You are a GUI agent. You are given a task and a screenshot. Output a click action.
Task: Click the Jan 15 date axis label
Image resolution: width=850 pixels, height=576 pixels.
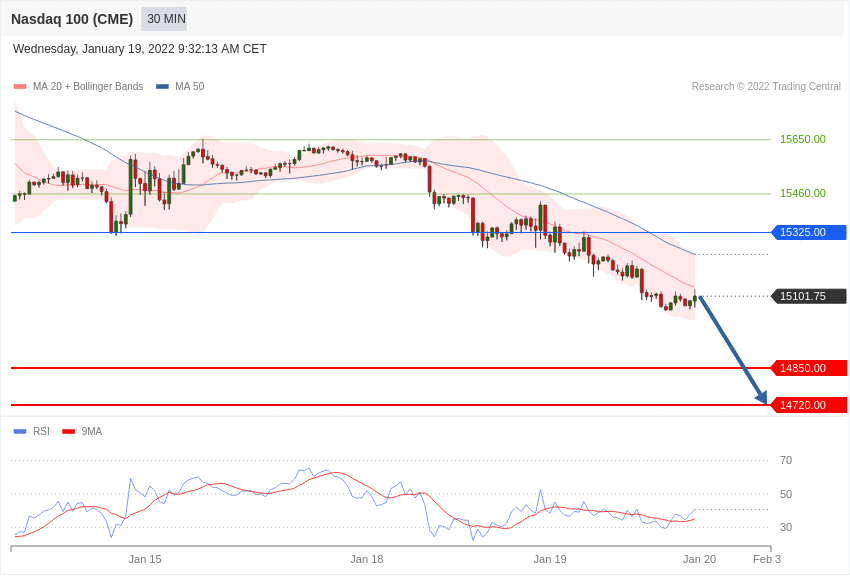tap(145, 560)
